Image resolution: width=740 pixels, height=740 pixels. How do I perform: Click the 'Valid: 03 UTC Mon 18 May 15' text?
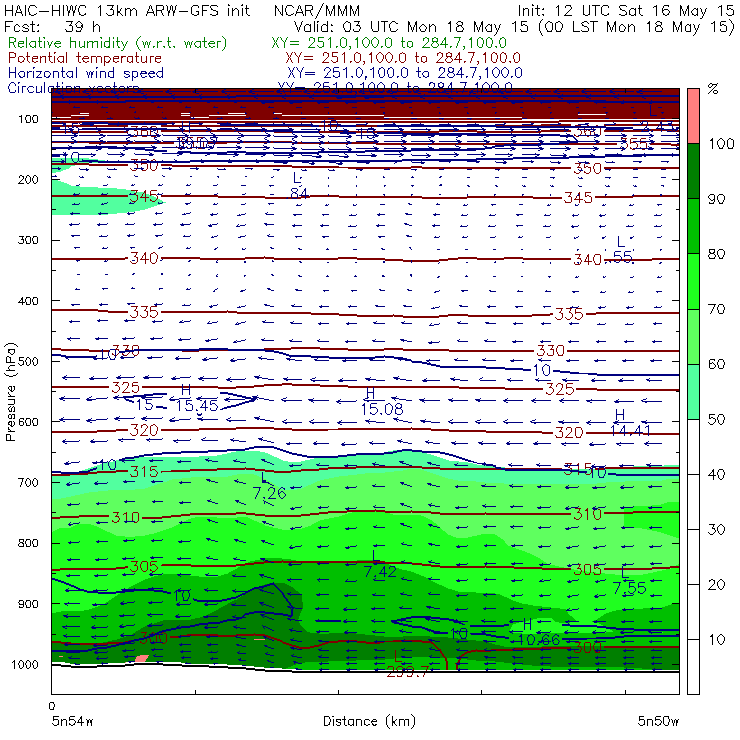coord(411,26)
